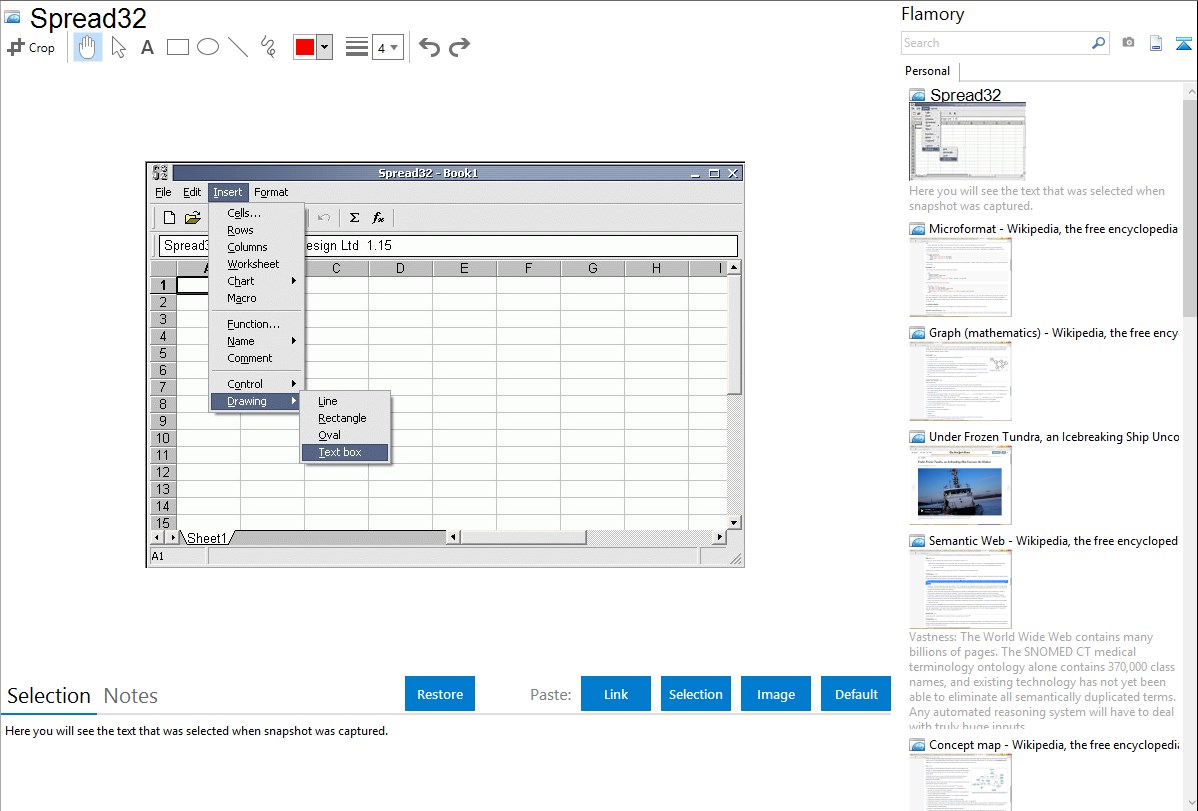Viewport: 1198px width, 811px height.
Task: Select Text box in Drawing submenu
Action: [x=345, y=453]
